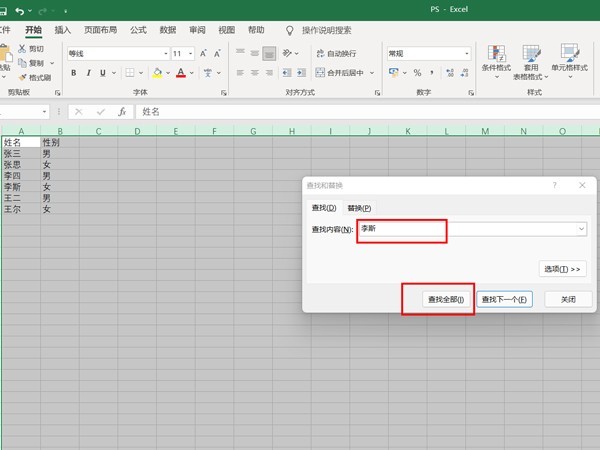Viewport: 600px width, 450px height.
Task: Open the 插入 ribbon tab
Action: click(x=63, y=31)
